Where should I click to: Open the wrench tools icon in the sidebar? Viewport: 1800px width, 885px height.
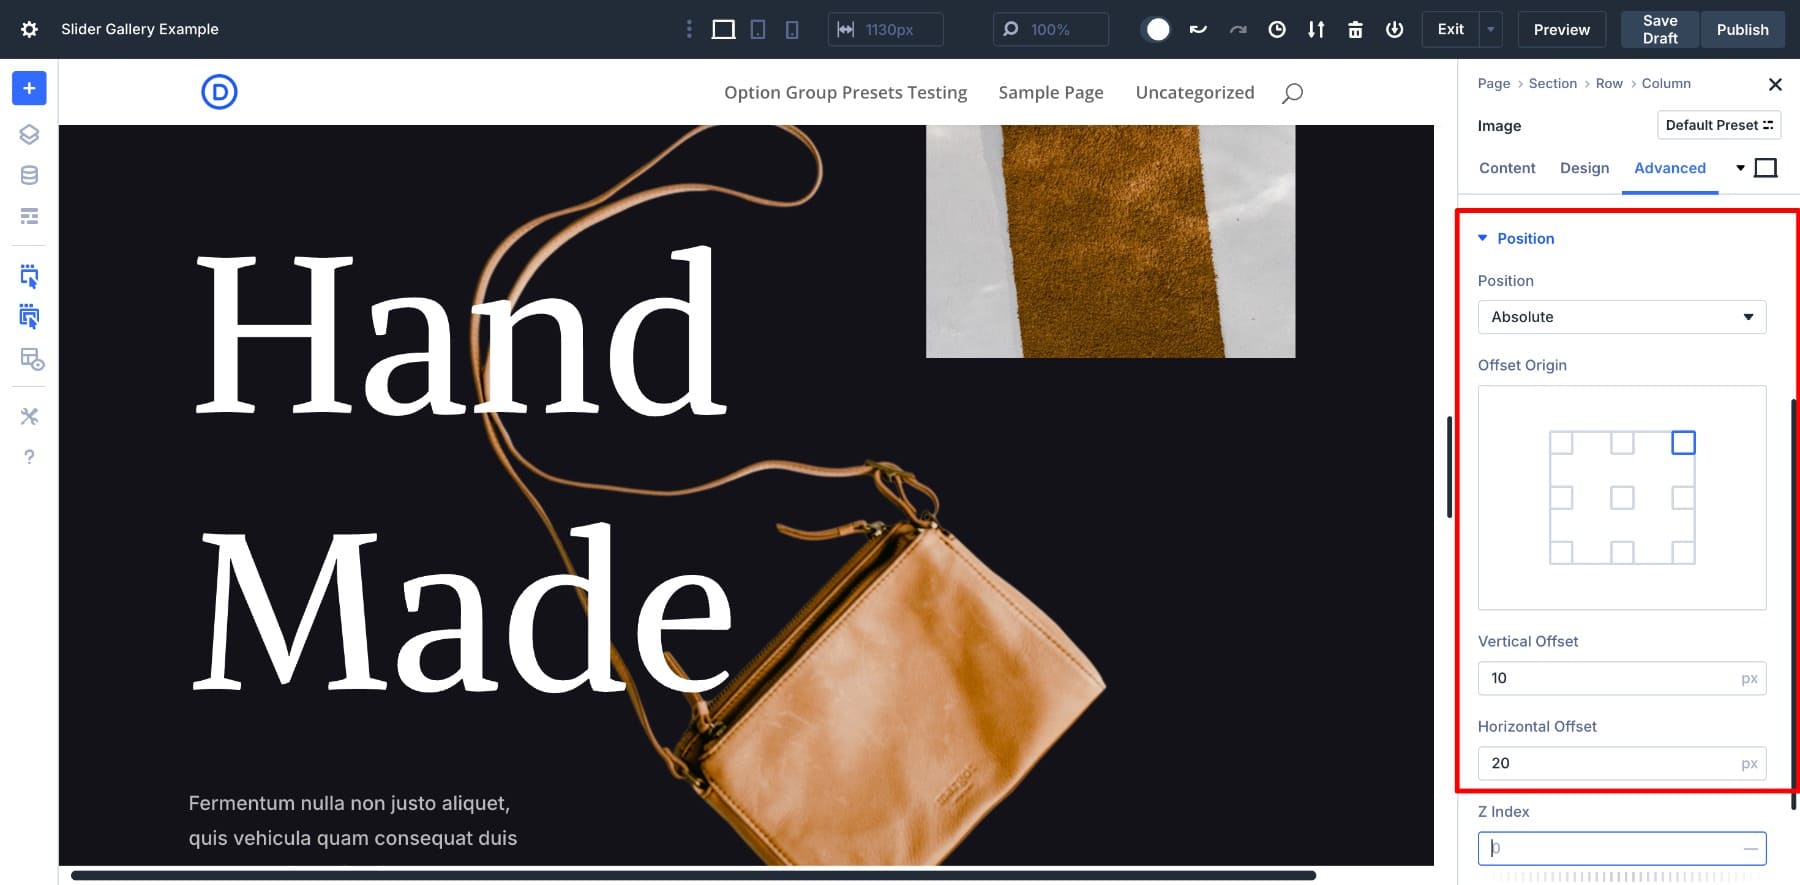pos(29,416)
